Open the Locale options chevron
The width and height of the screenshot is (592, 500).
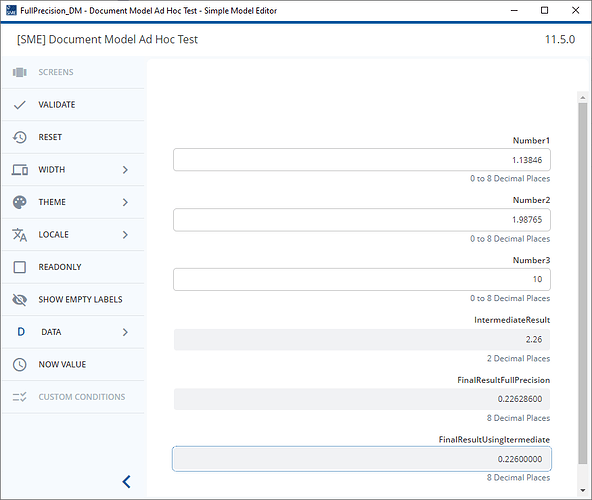tap(125, 235)
